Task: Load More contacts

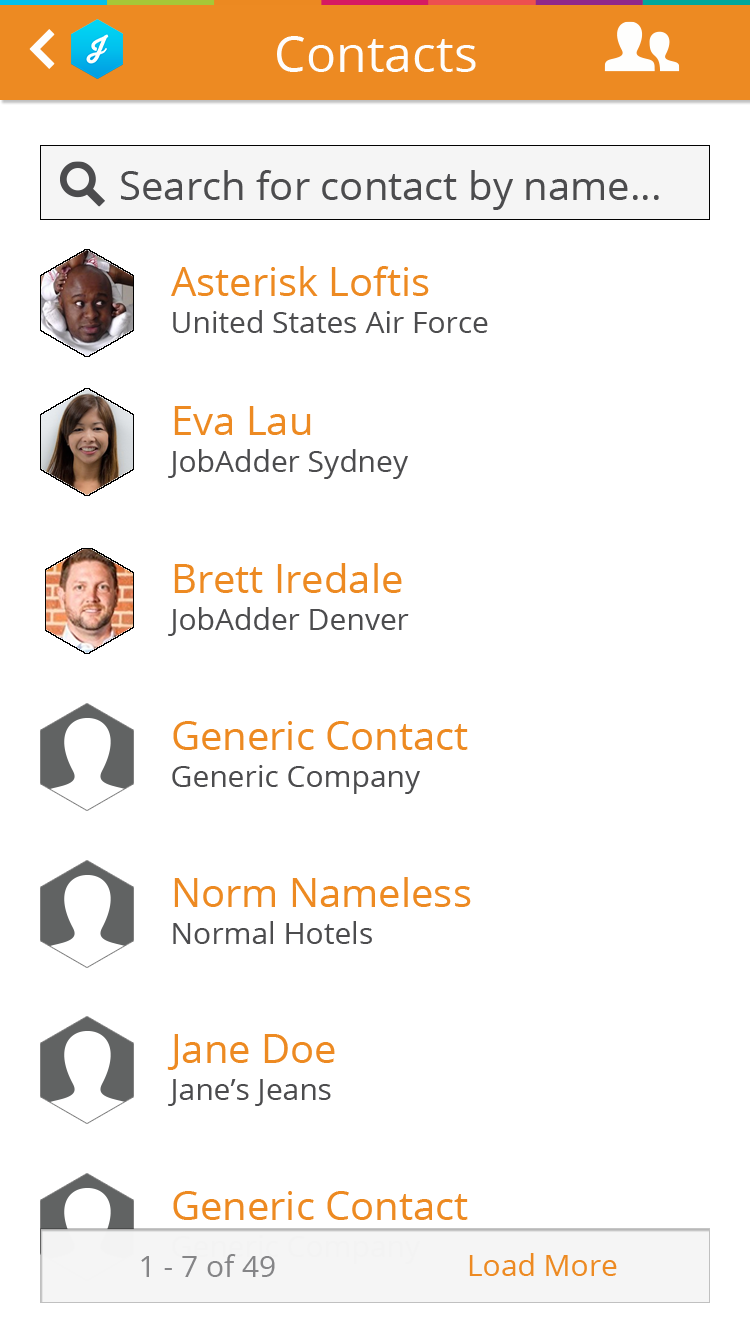Action: (542, 1266)
